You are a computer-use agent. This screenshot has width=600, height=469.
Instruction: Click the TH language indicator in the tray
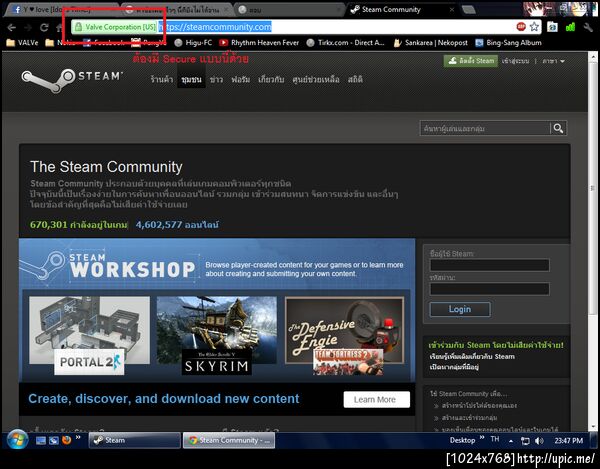click(x=495, y=439)
